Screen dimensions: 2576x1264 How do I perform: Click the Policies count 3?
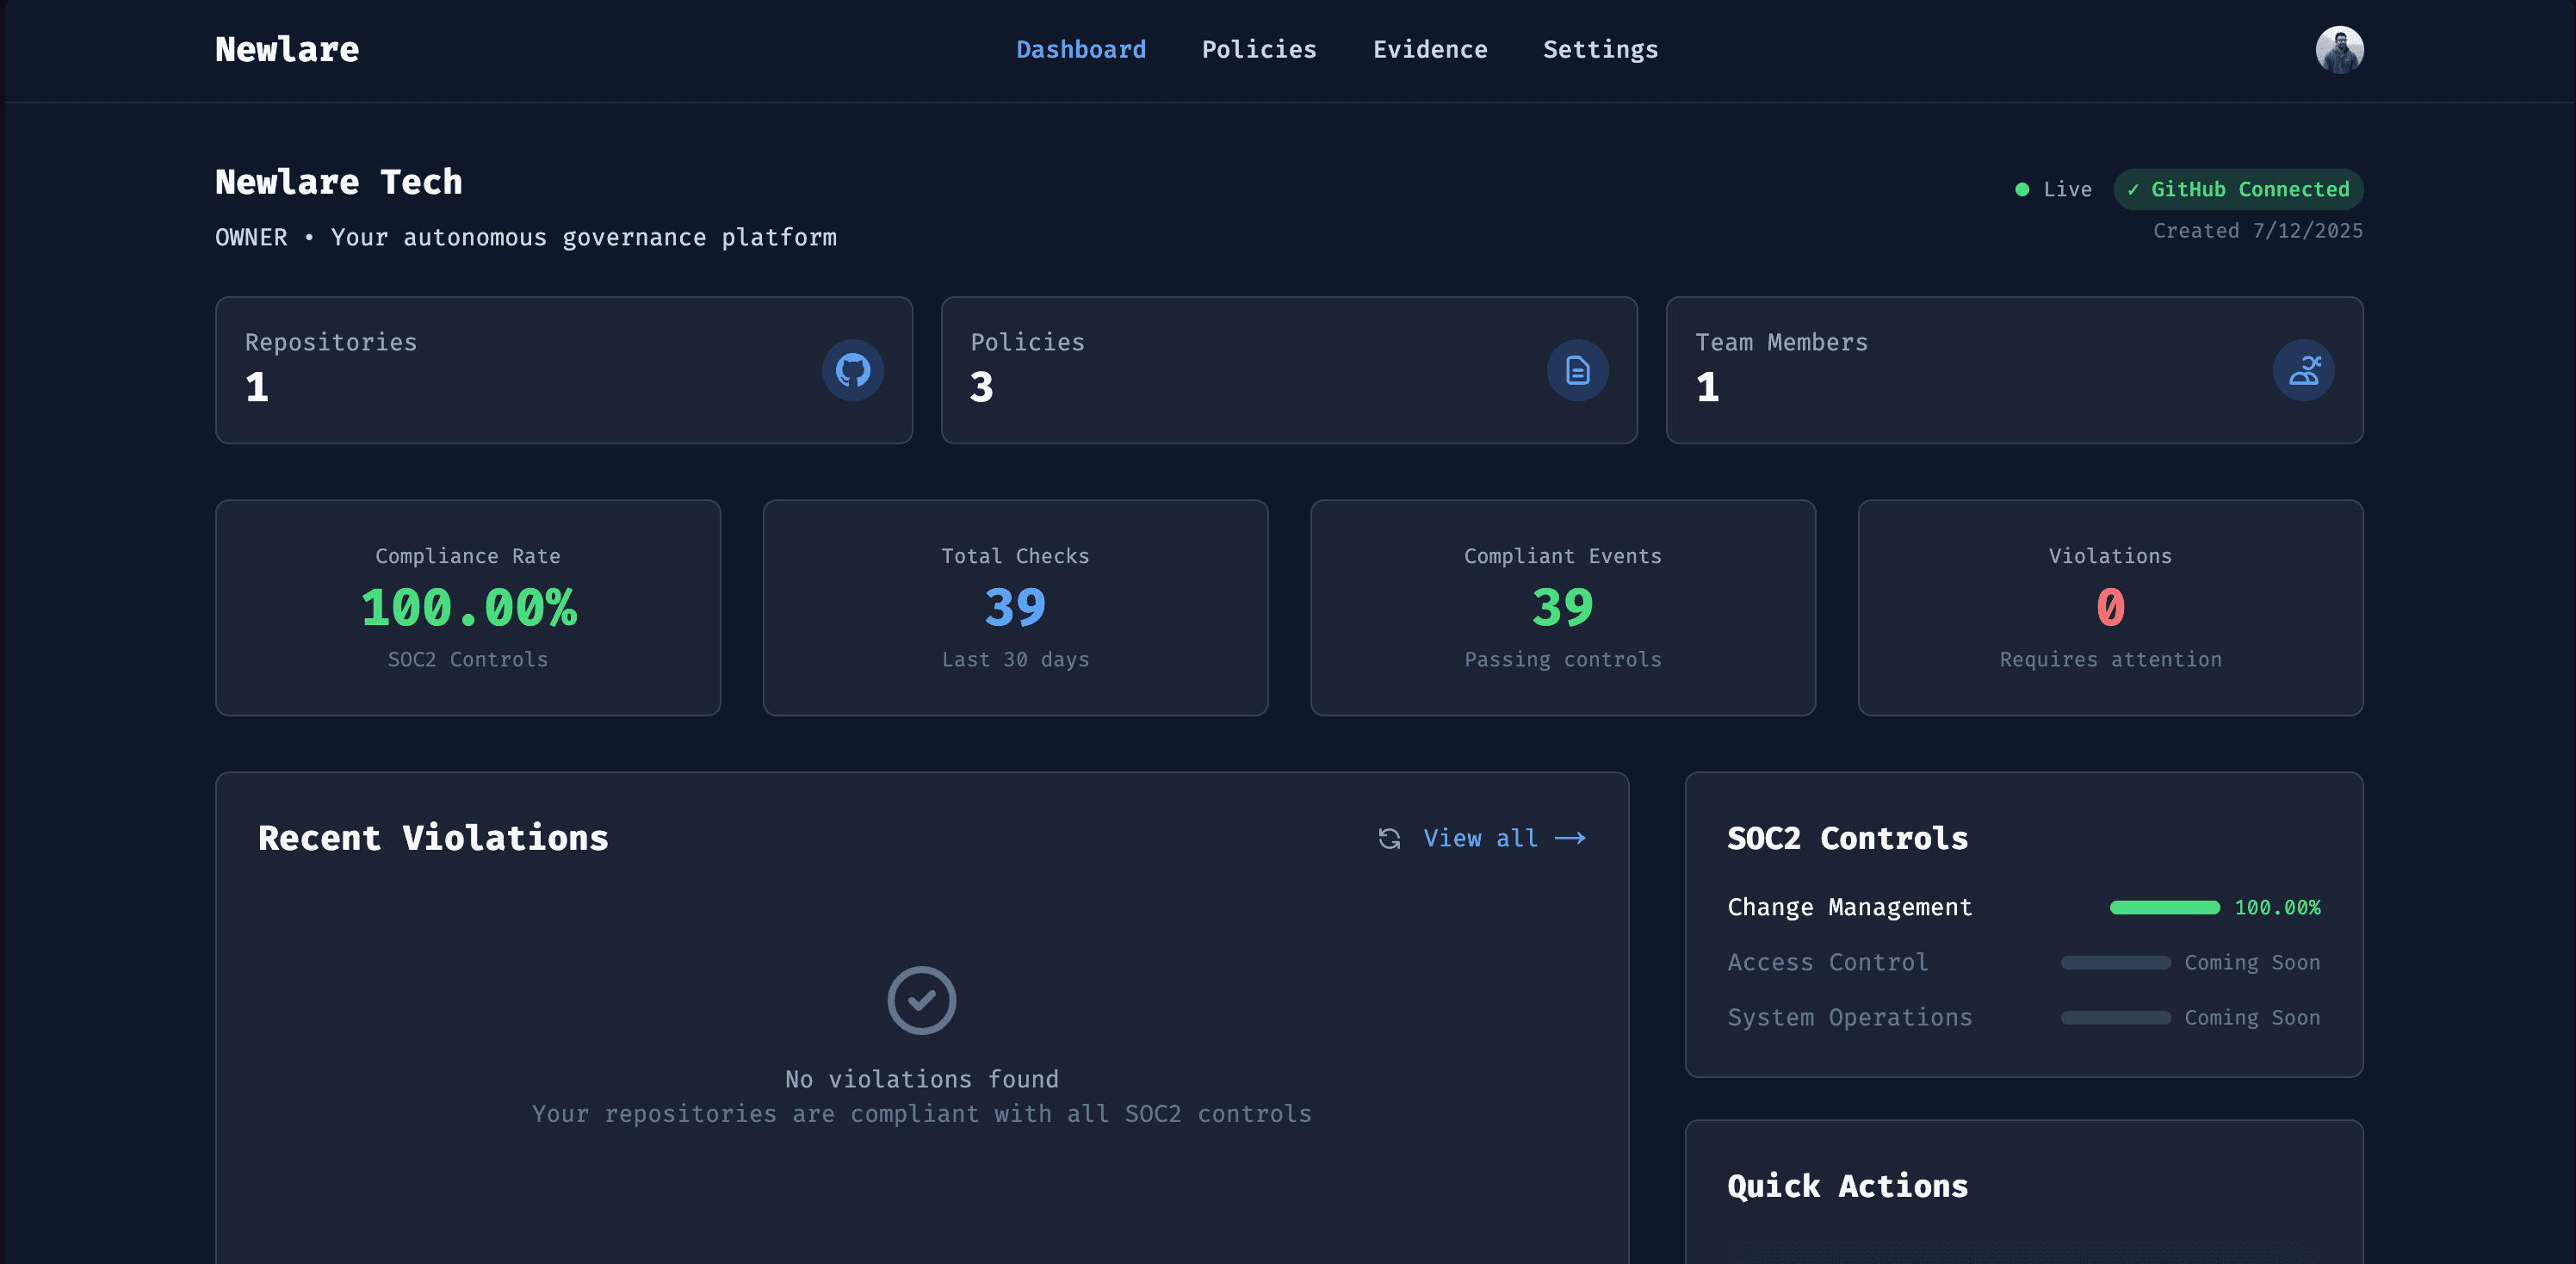(981, 387)
